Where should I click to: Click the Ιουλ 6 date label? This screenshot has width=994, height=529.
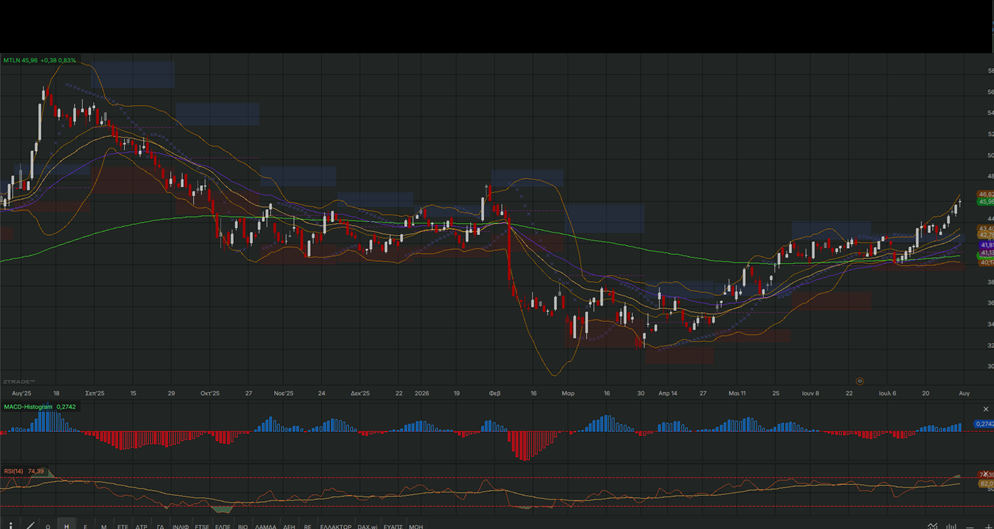tap(887, 393)
